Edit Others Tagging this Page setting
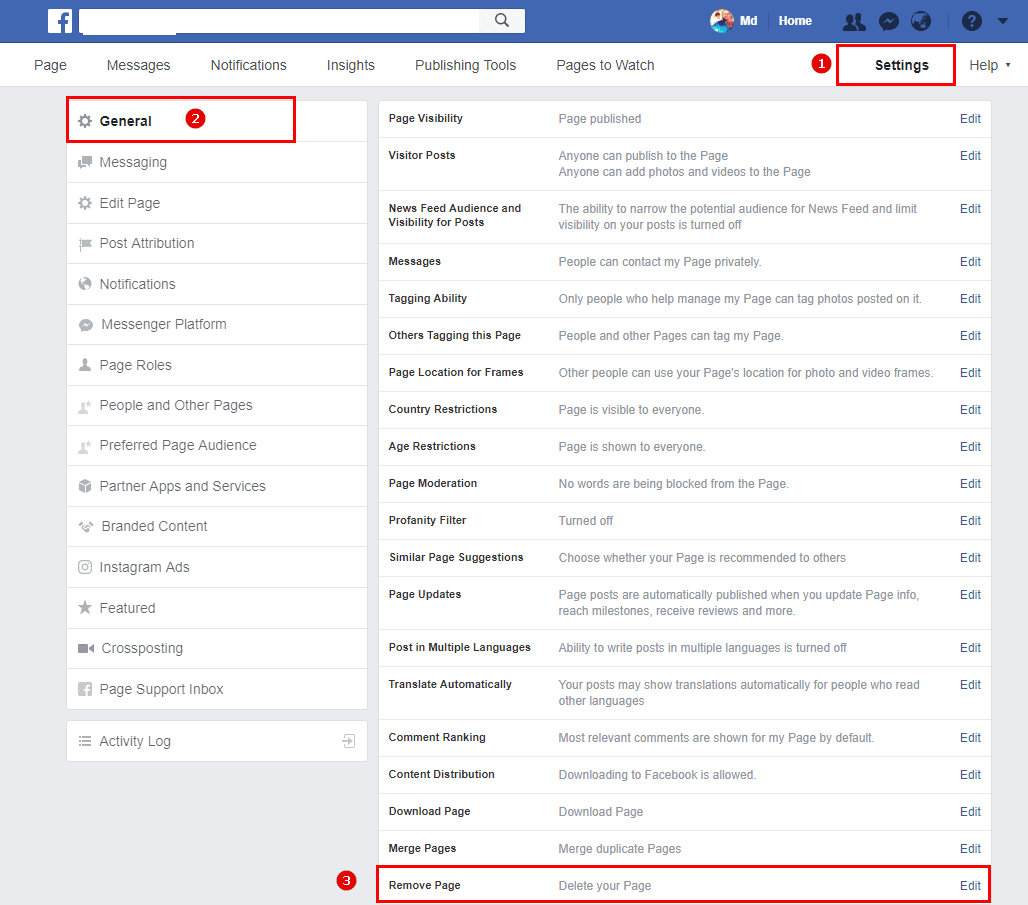 click(x=970, y=336)
